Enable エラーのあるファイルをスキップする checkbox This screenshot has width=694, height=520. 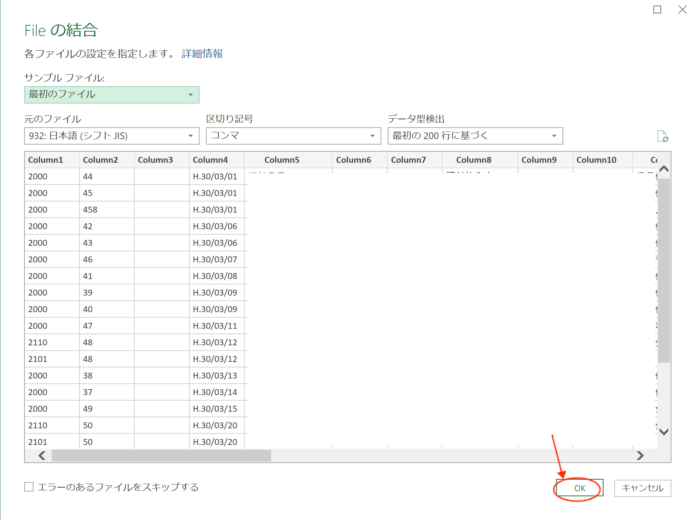(30, 487)
